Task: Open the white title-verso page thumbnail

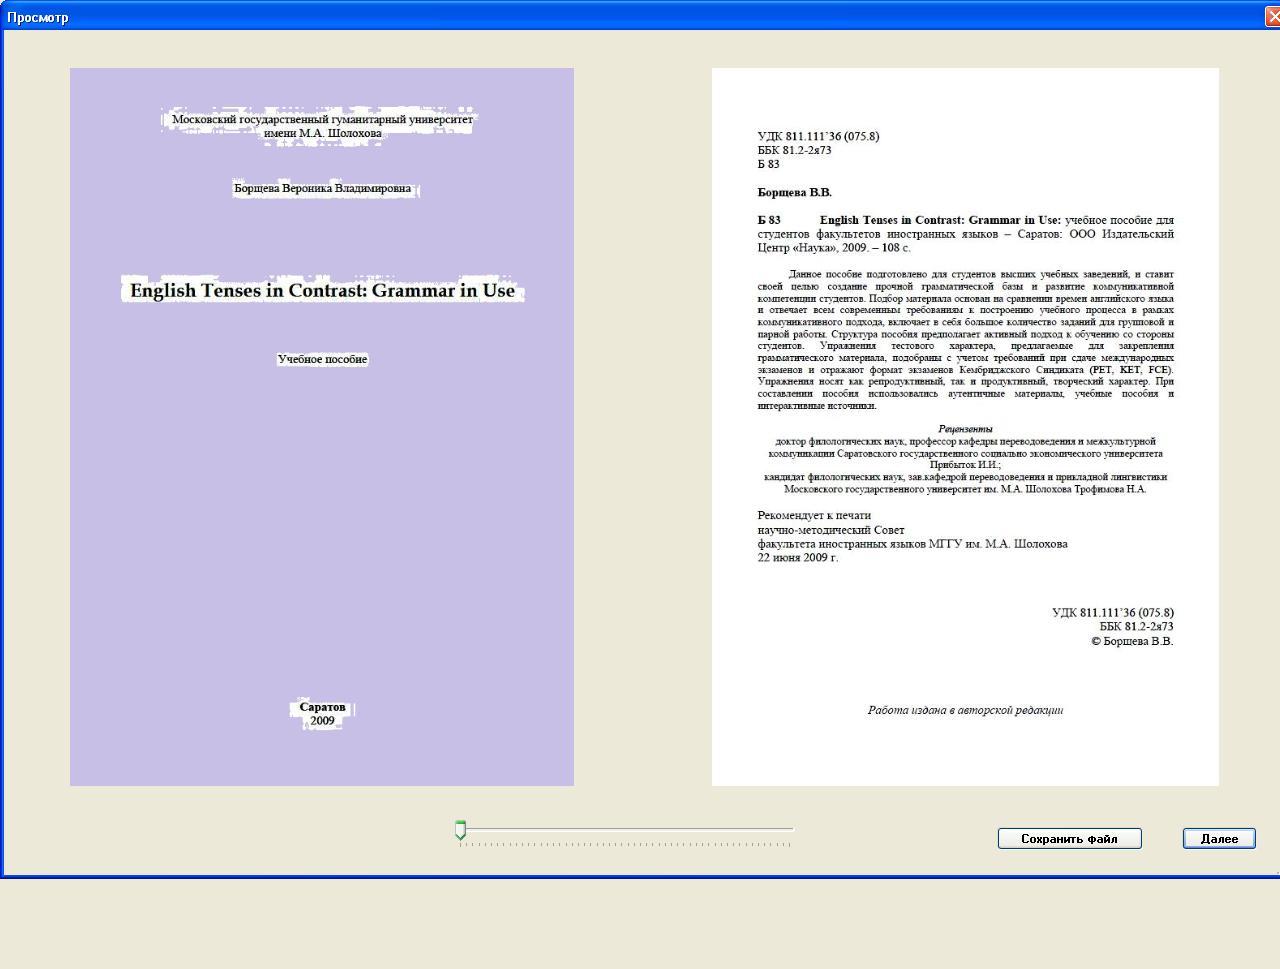Action: pos(965,427)
